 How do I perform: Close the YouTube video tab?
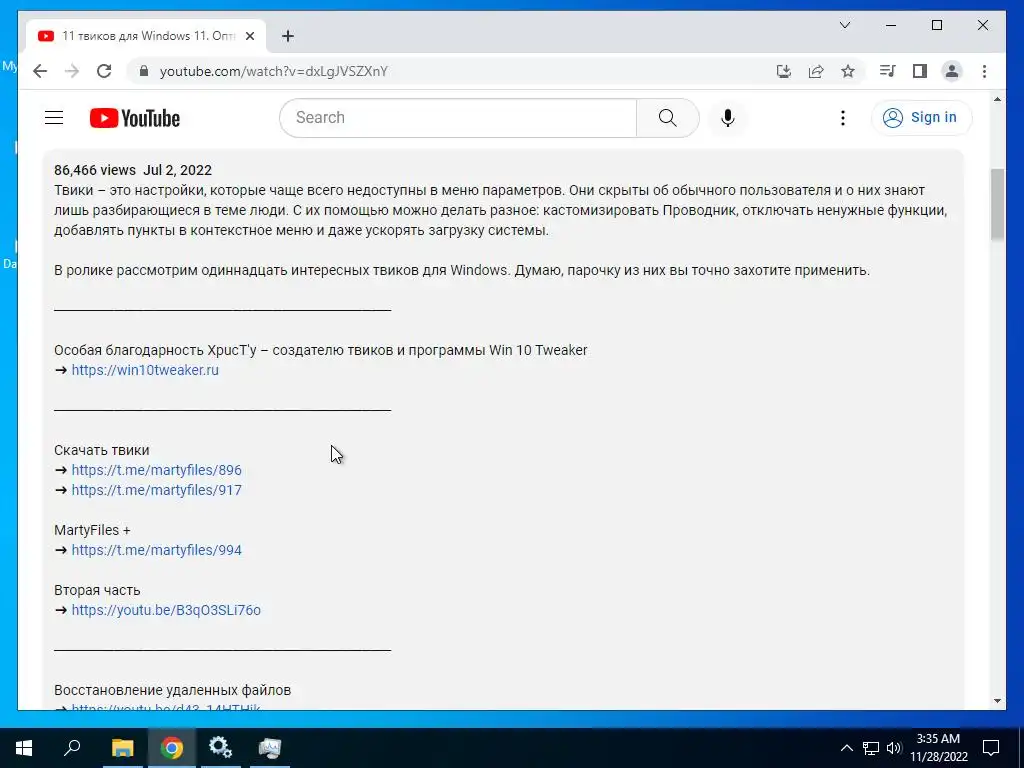click(249, 37)
